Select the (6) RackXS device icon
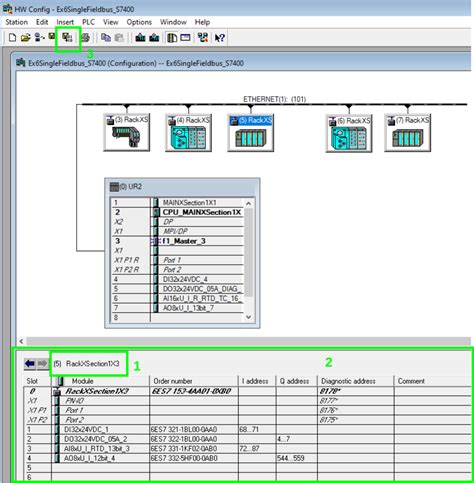This screenshot has width=474, height=483. pos(349,132)
